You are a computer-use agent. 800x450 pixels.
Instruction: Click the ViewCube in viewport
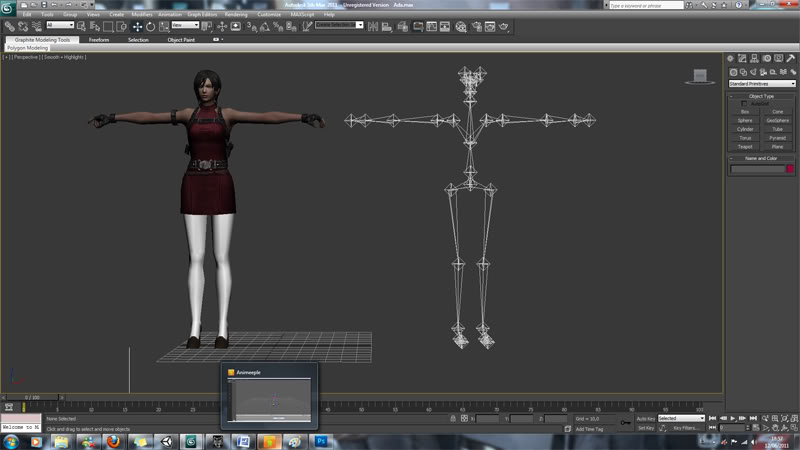(700, 77)
